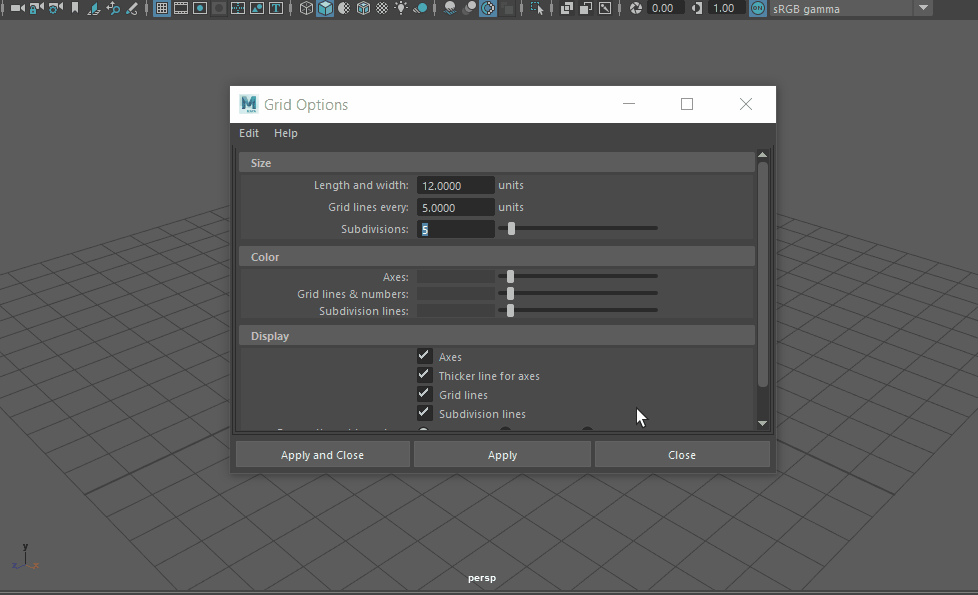Click the Subdivisions slider handle

[x=511, y=229]
